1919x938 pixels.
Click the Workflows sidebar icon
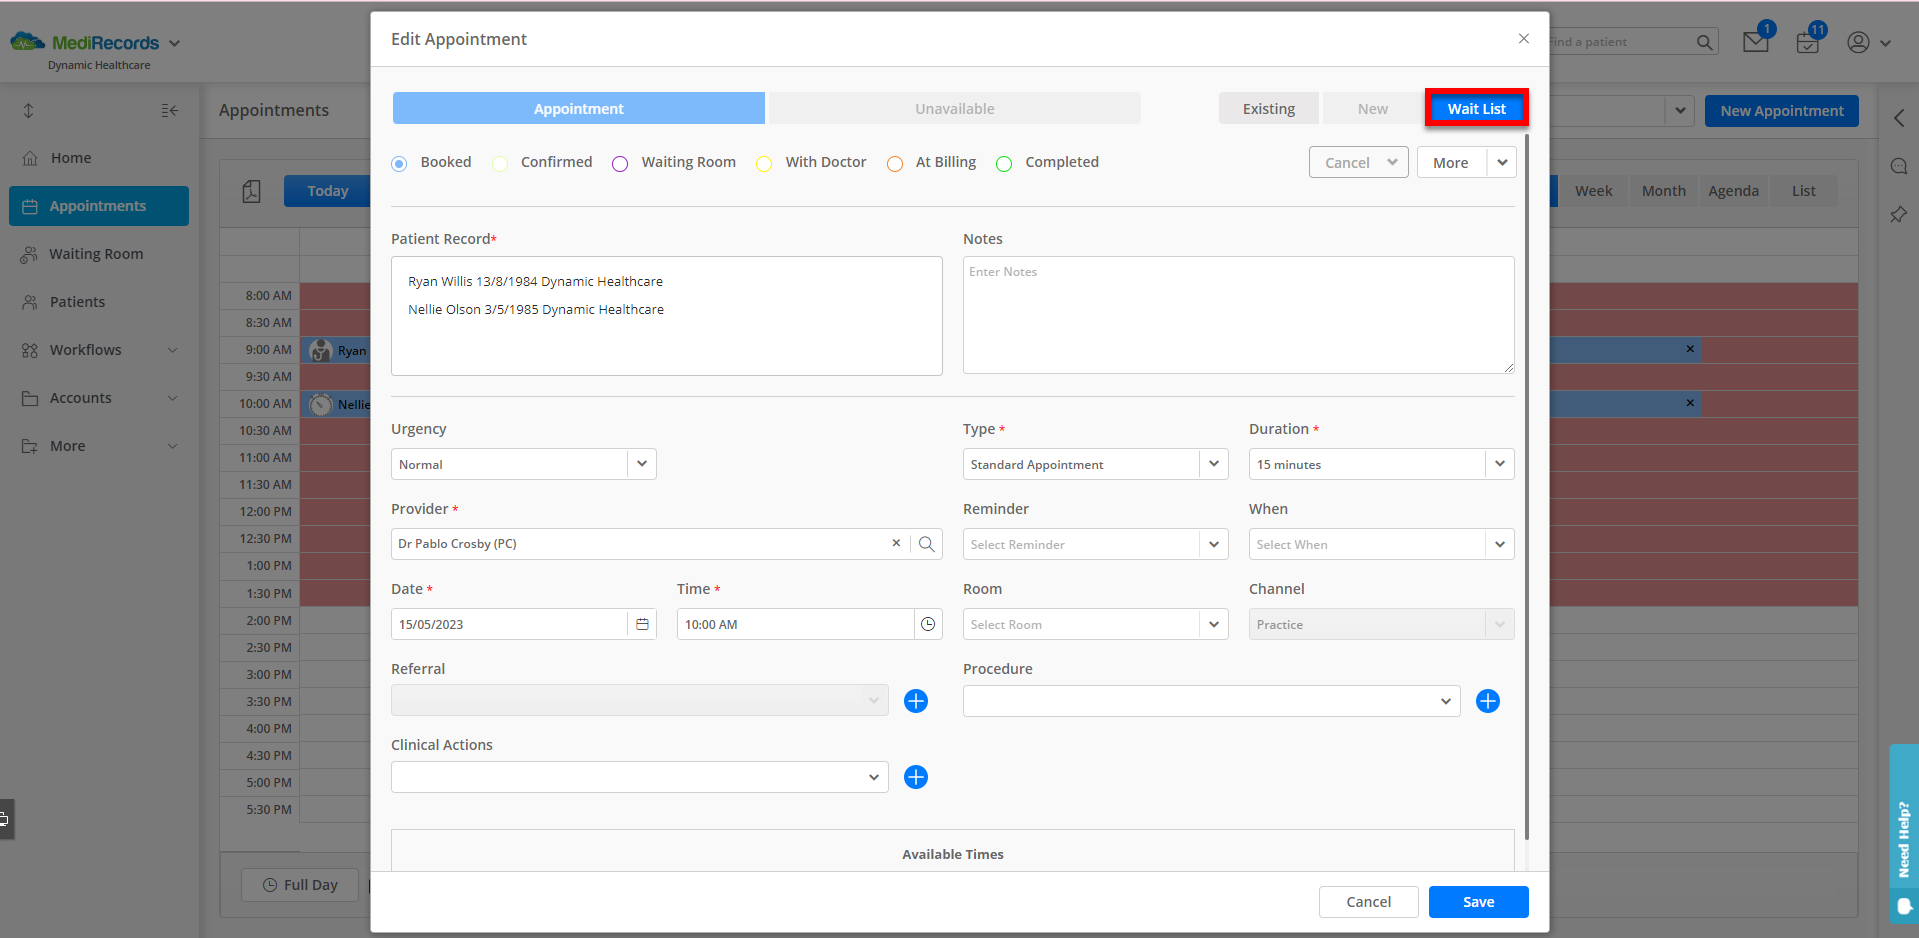(x=30, y=350)
